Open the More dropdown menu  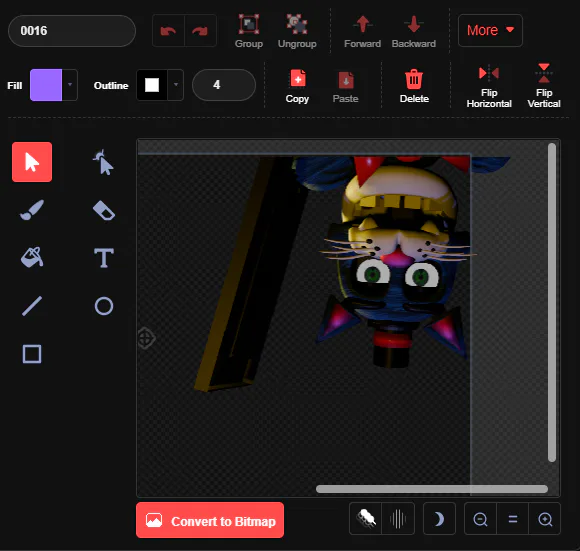click(x=490, y=30)
